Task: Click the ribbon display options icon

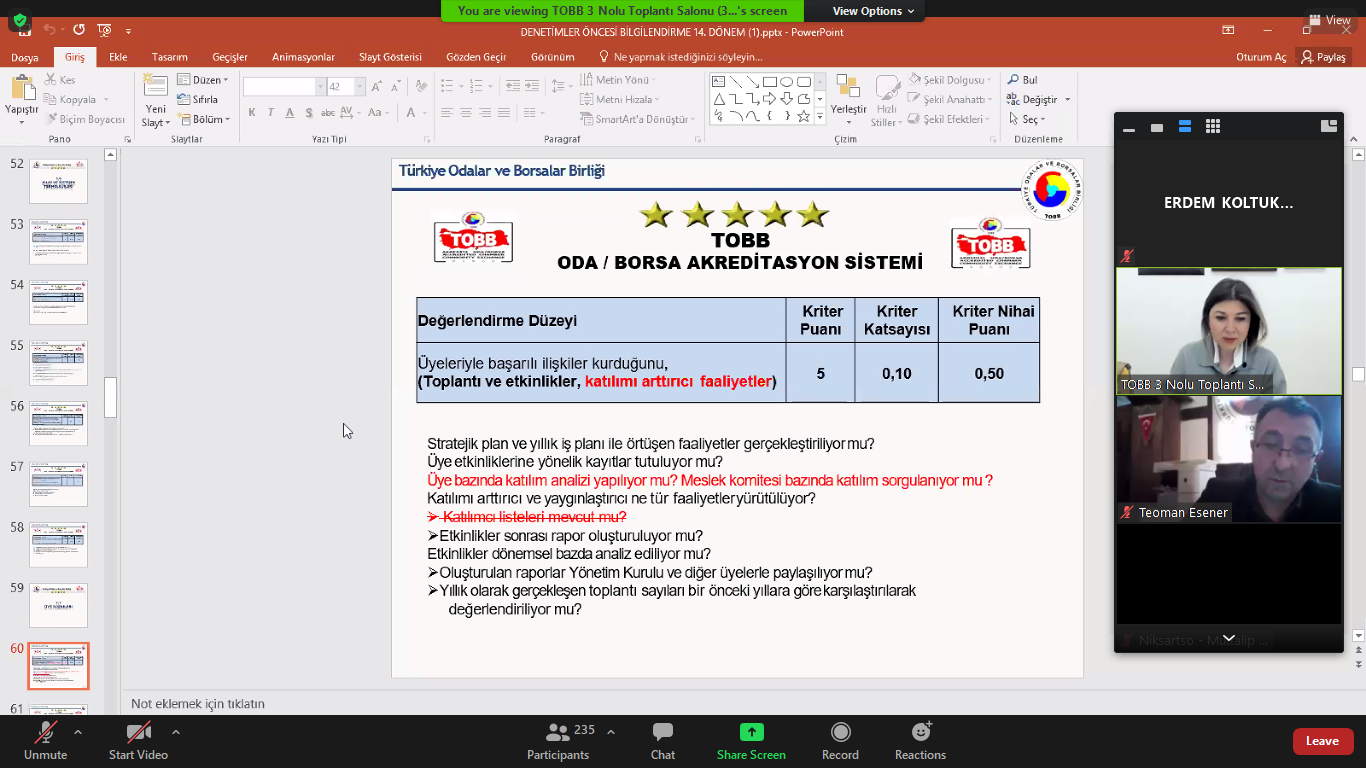Action: pos(1228,31)
